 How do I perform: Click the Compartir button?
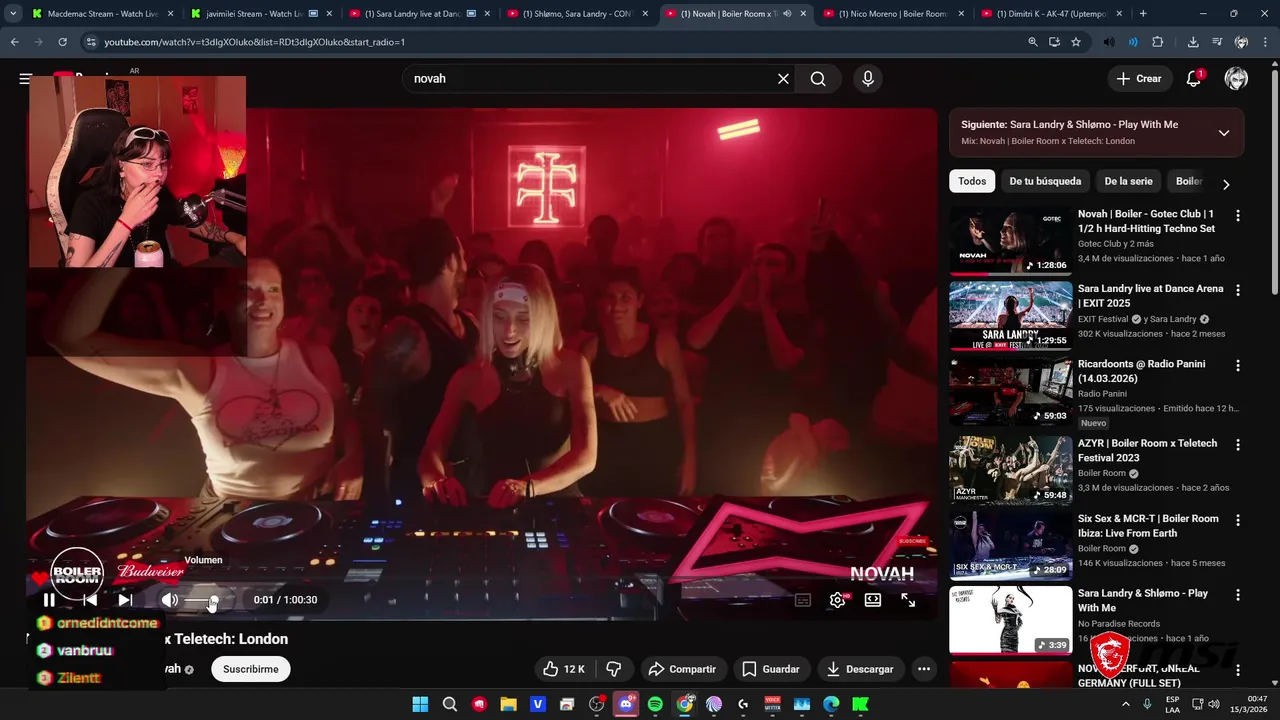pos(682,669)
